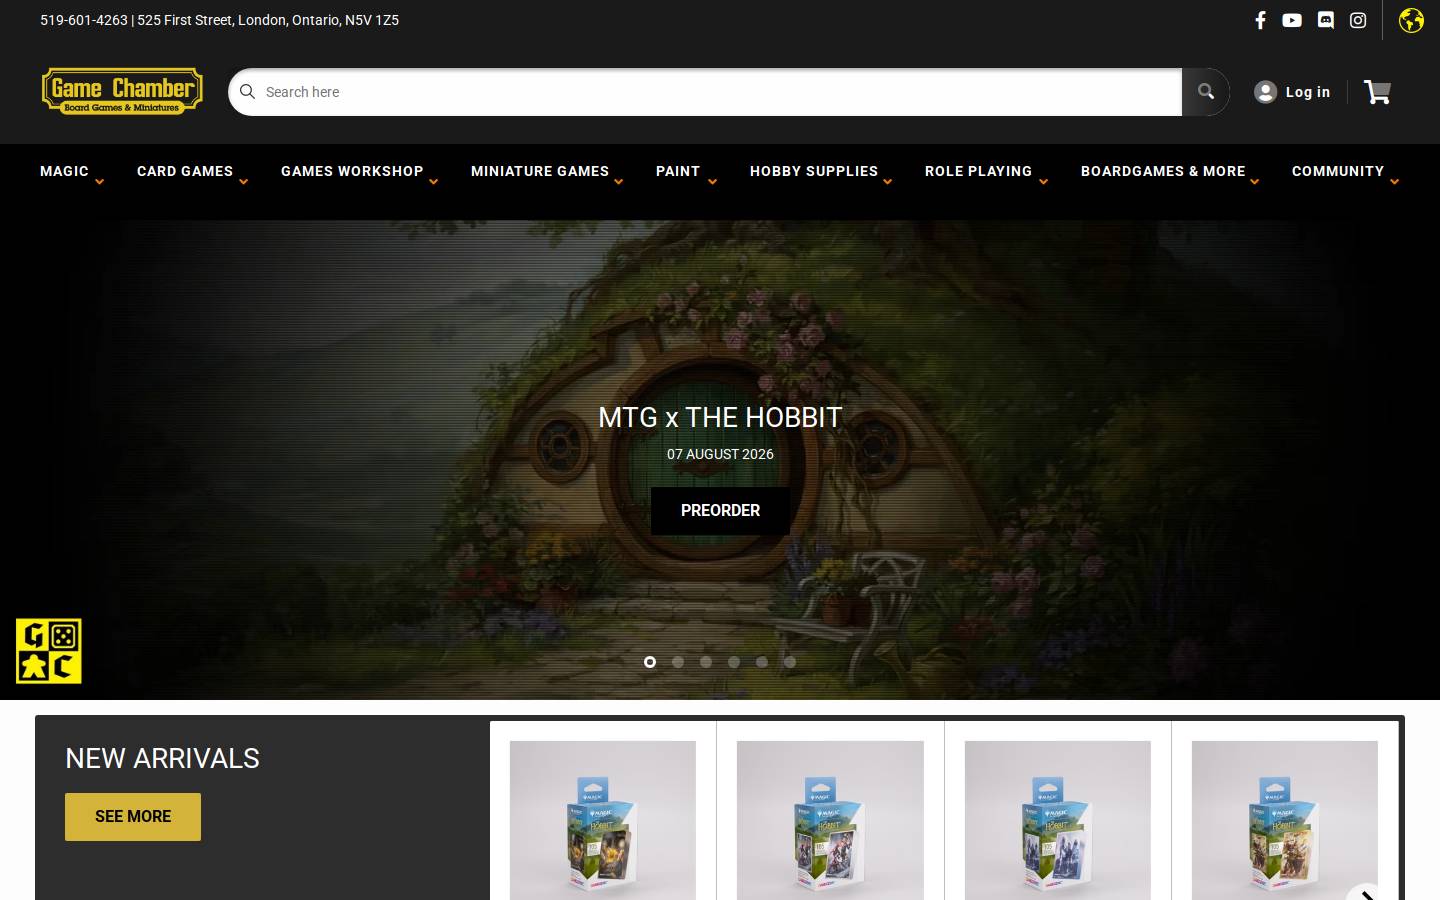Select the third slideshow dot
This screenshot has height=900, width=1440.
(706, 662)
